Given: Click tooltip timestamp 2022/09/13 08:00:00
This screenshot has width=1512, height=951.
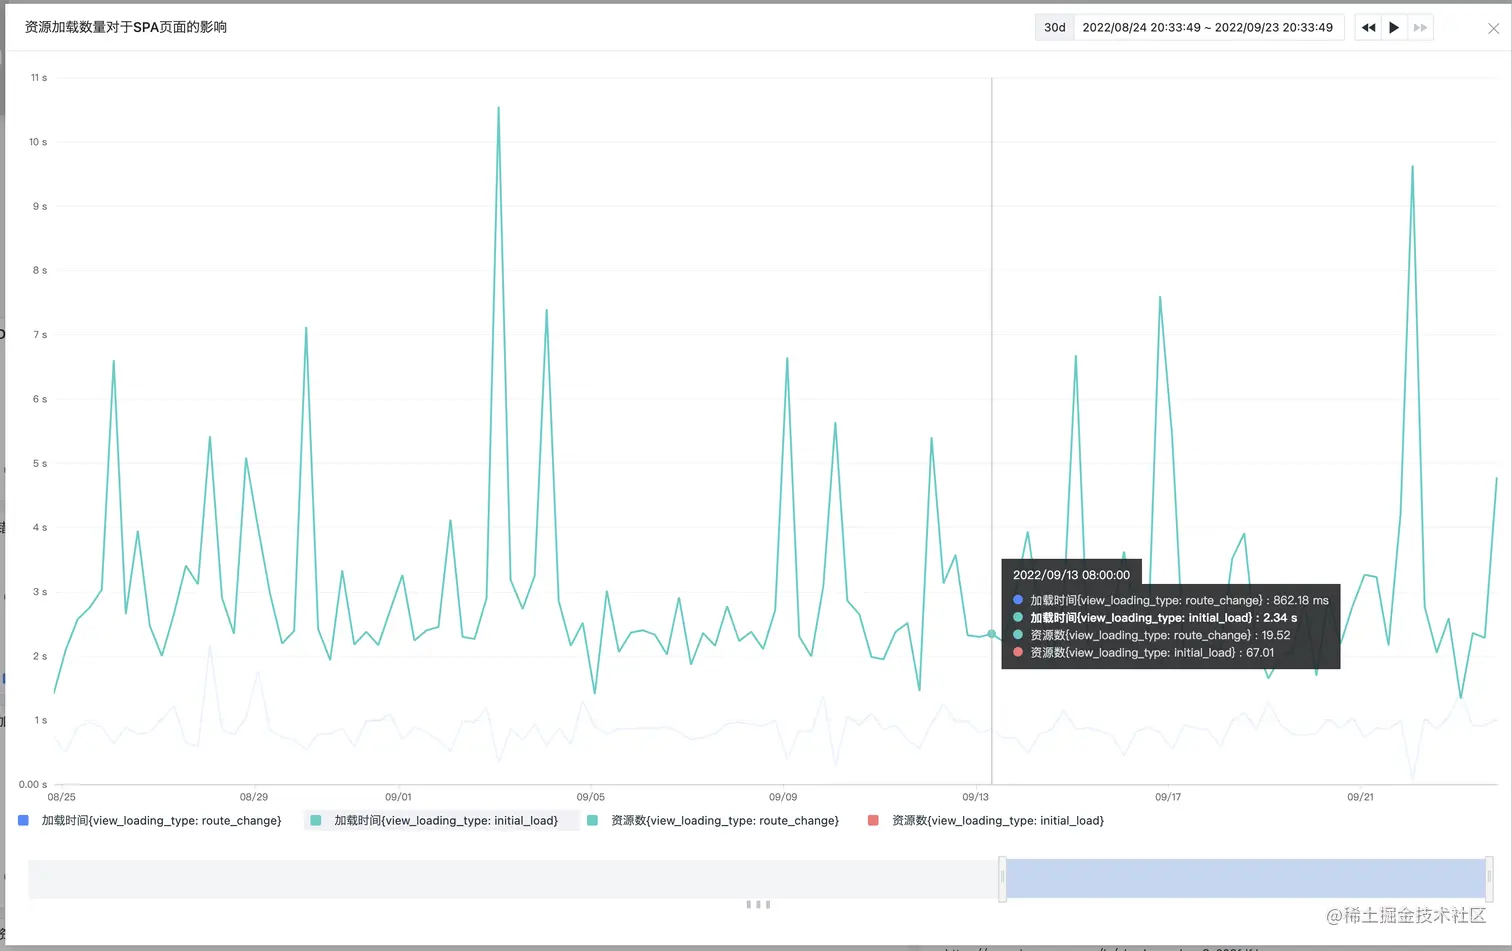Looking at the screenshot, I should (1071, 575).
